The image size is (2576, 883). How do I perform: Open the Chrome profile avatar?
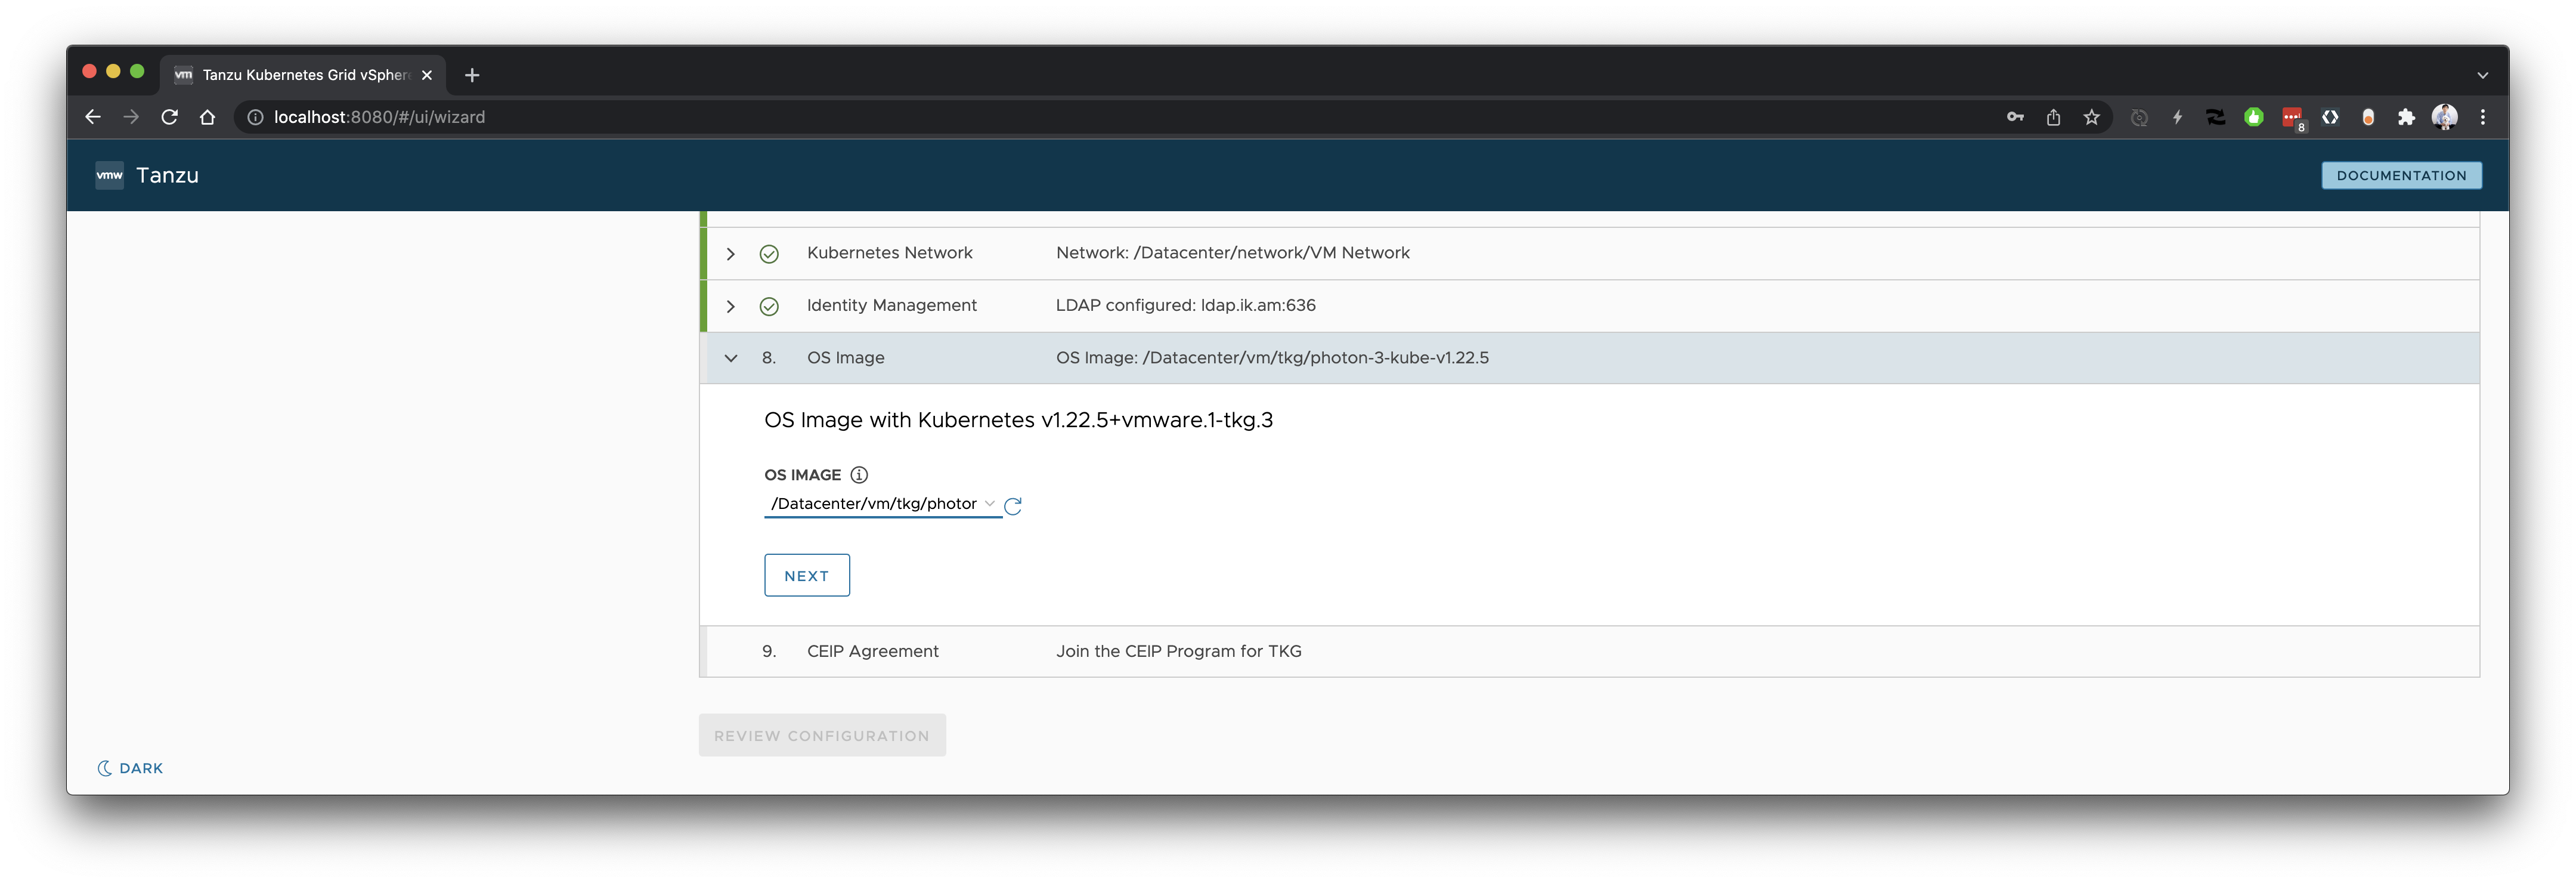point(2444,117)
